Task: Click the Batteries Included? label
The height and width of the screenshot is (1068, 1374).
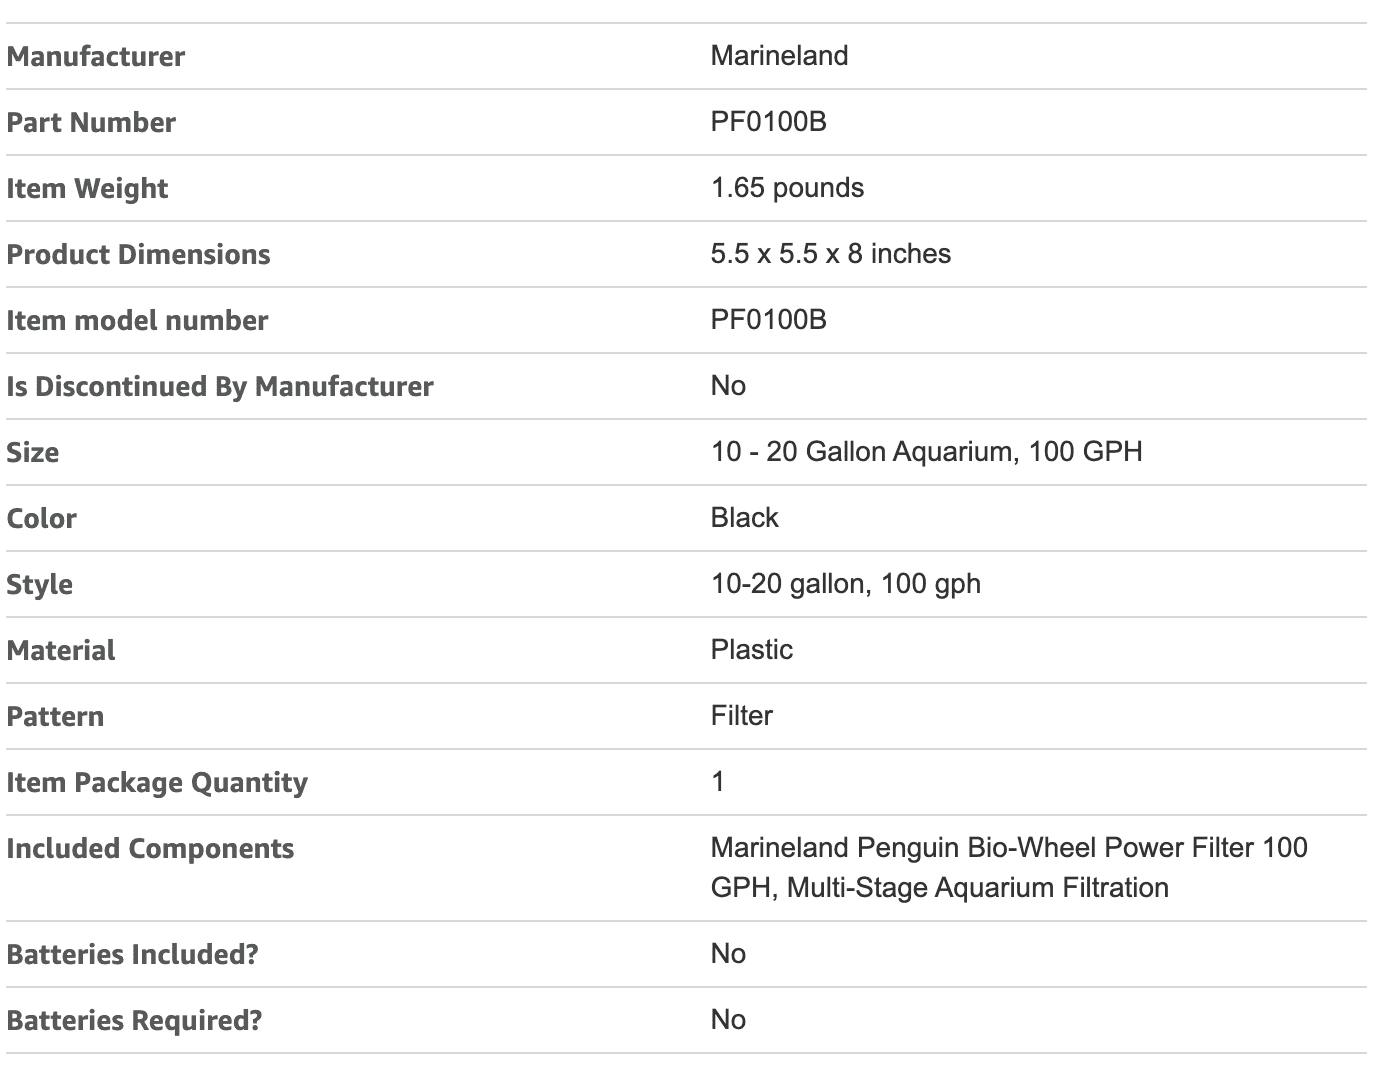Action: (x=132, y=954)
